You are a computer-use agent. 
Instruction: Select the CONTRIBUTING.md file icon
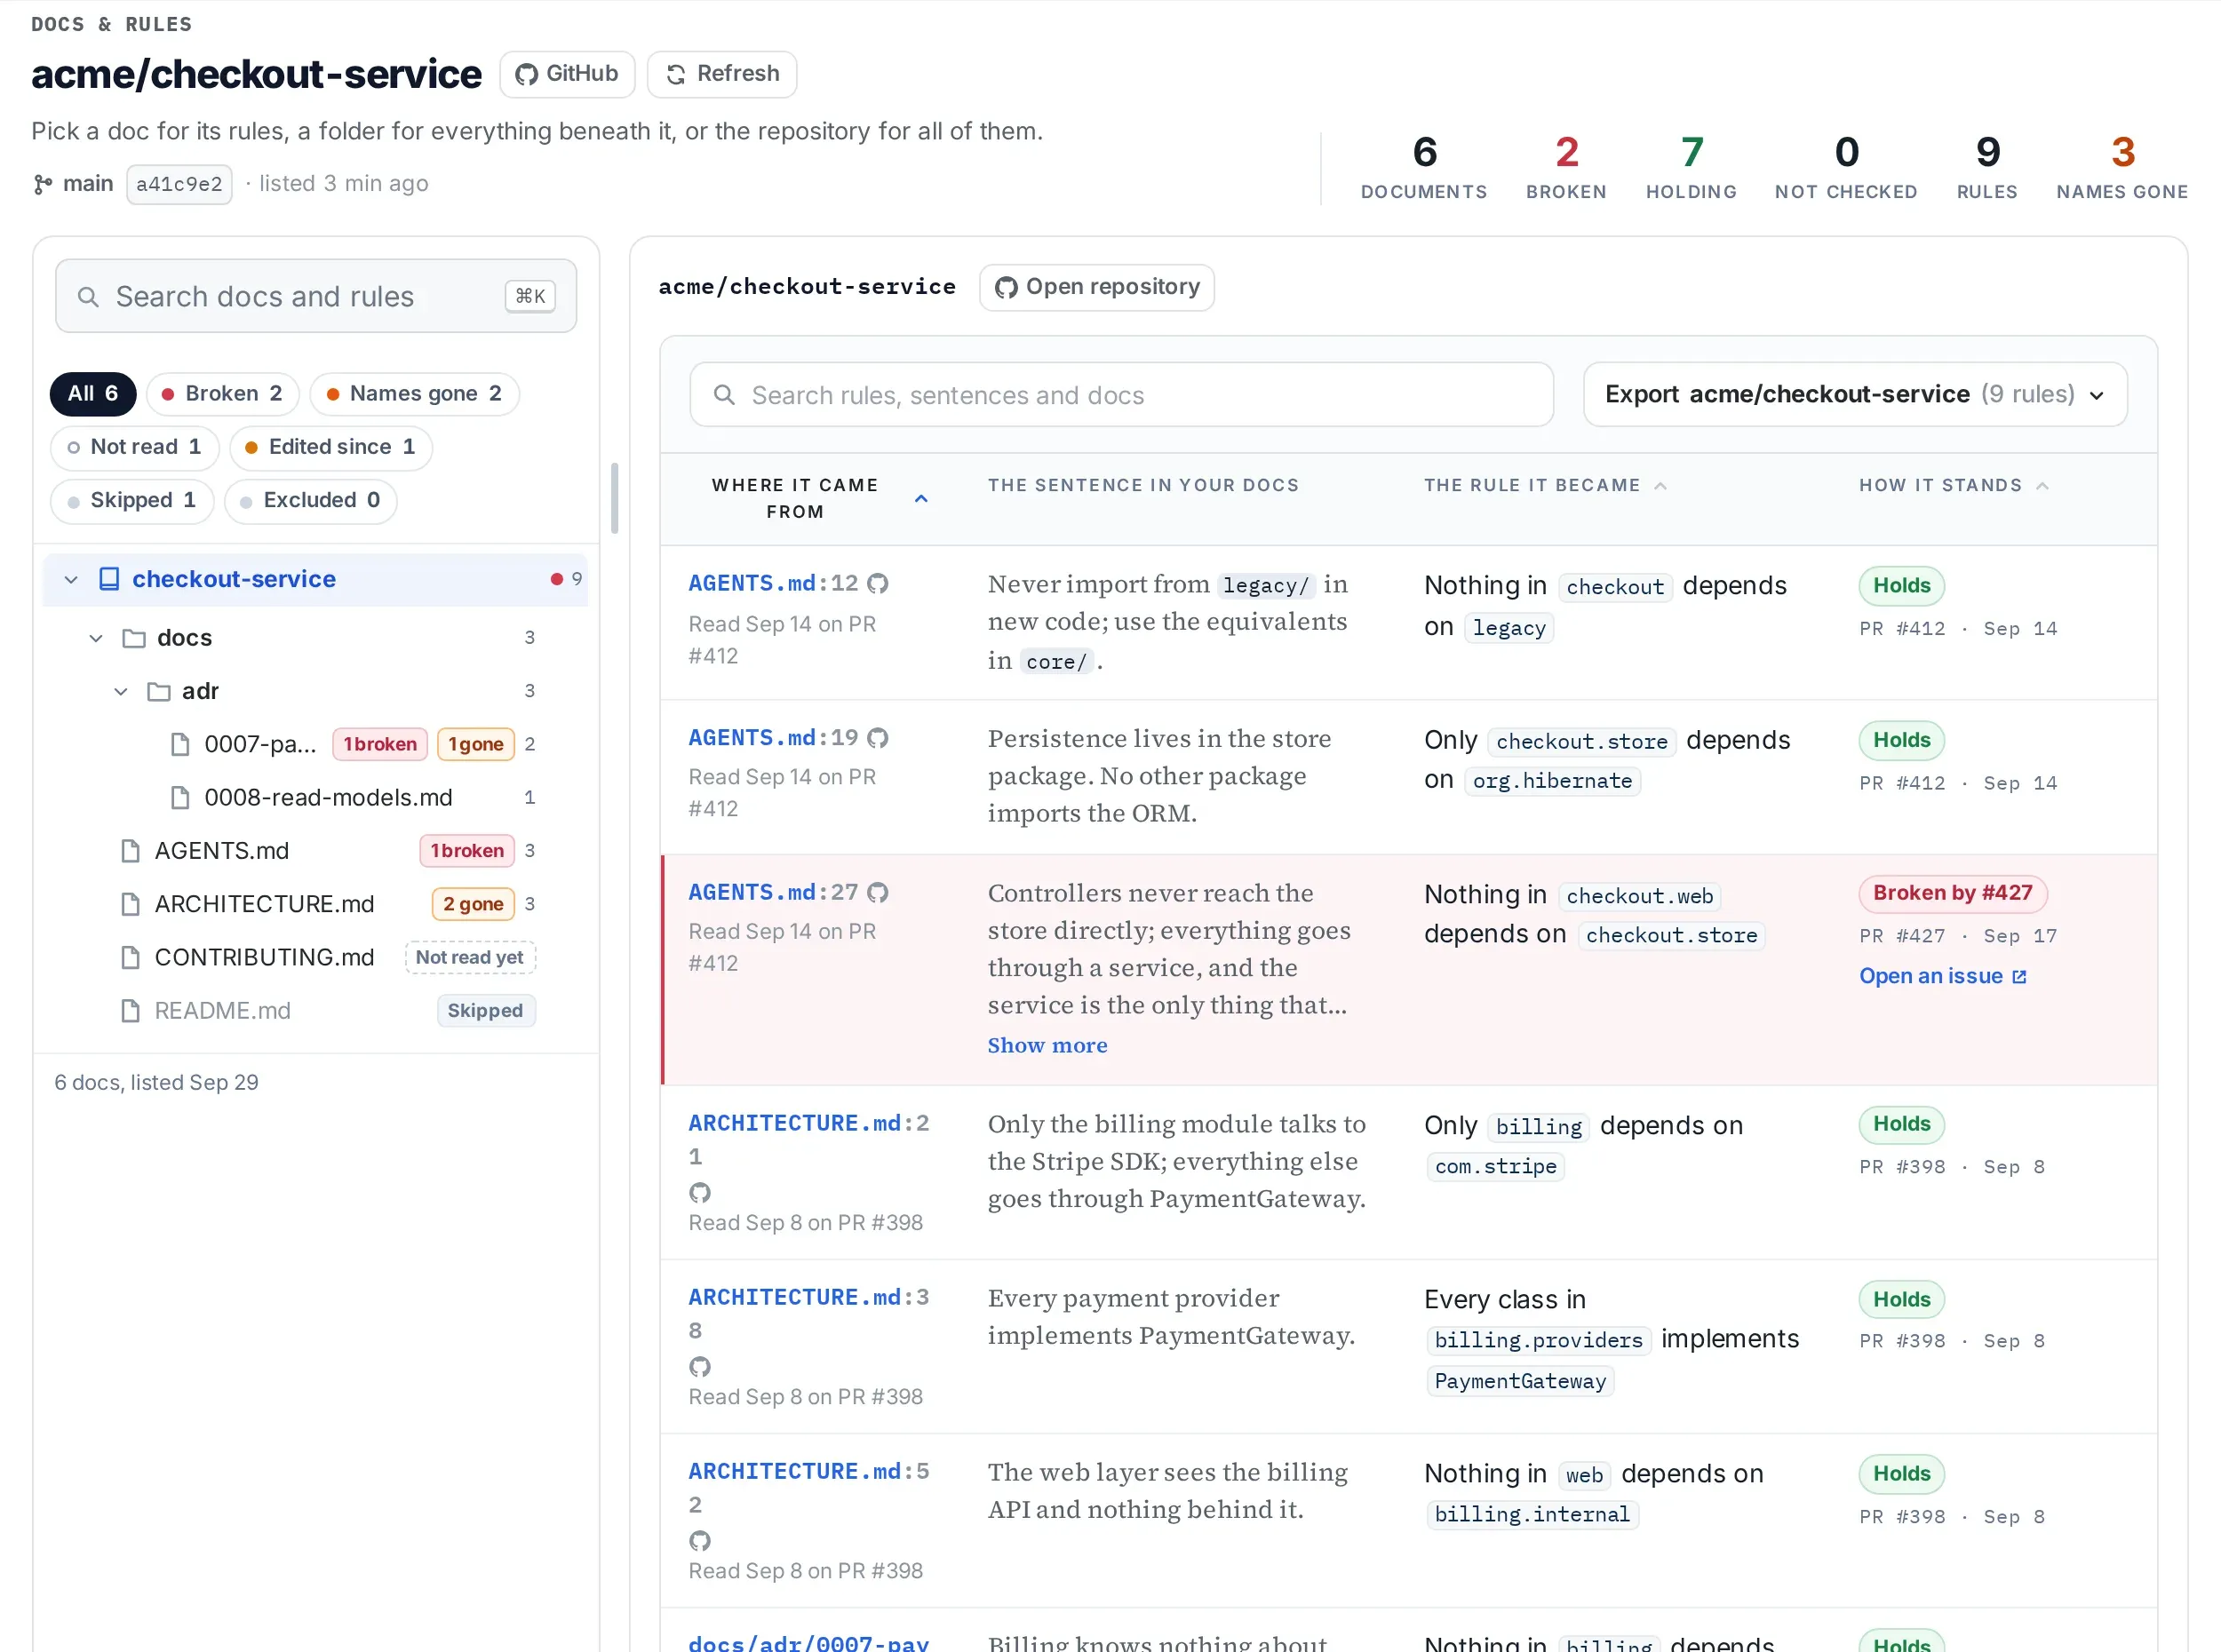[130, 957]
